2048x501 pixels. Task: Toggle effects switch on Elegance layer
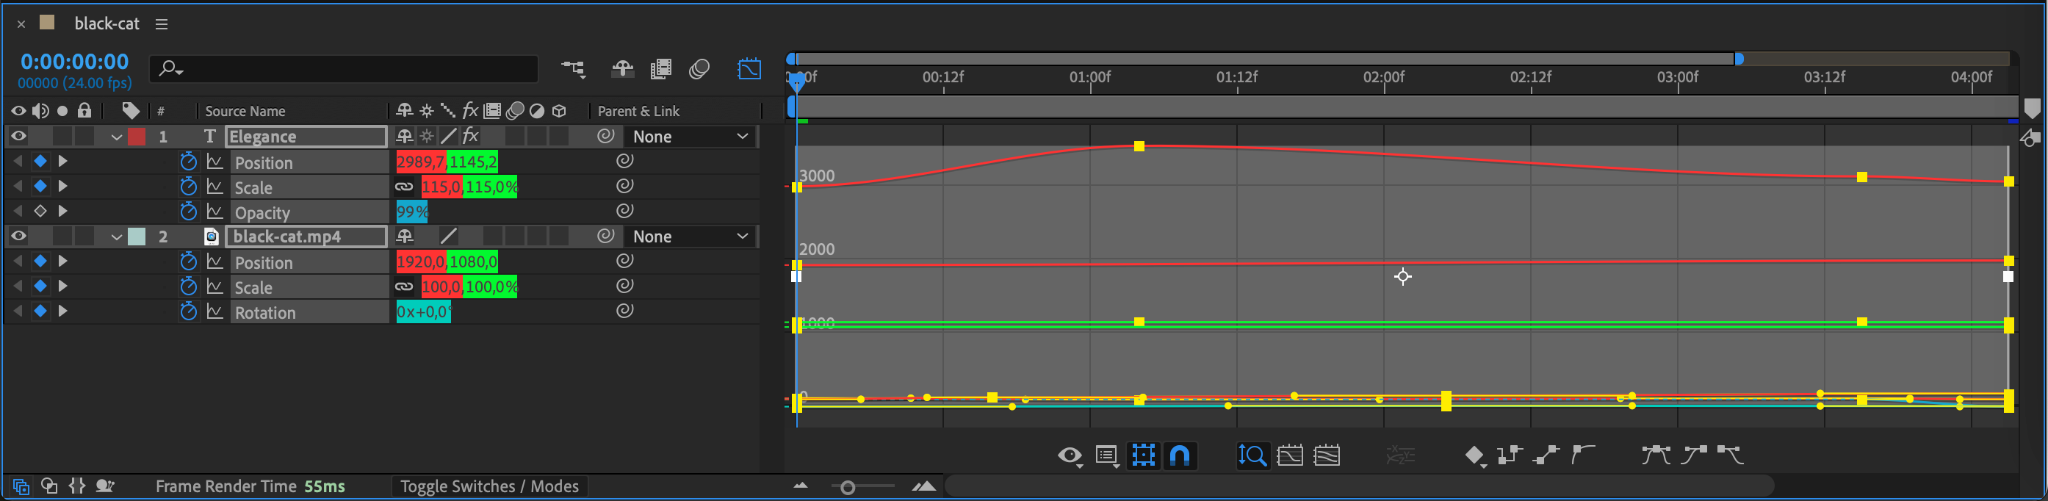[470, 136]
